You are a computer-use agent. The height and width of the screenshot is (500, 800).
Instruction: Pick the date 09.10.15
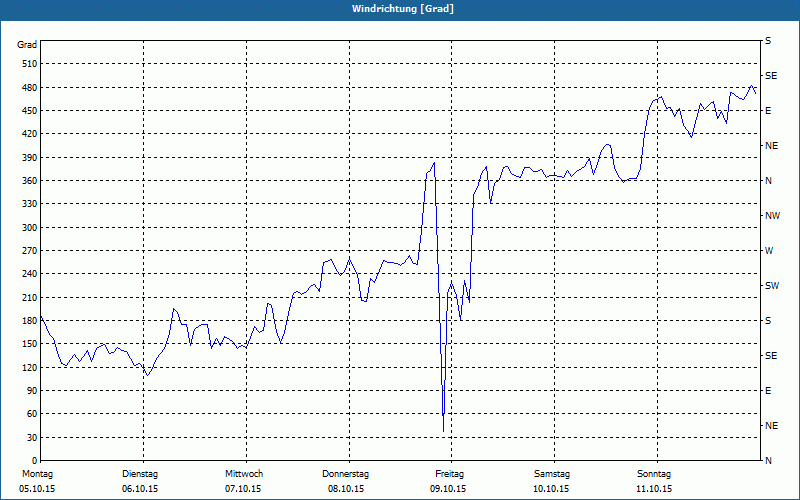coord(448,489)
